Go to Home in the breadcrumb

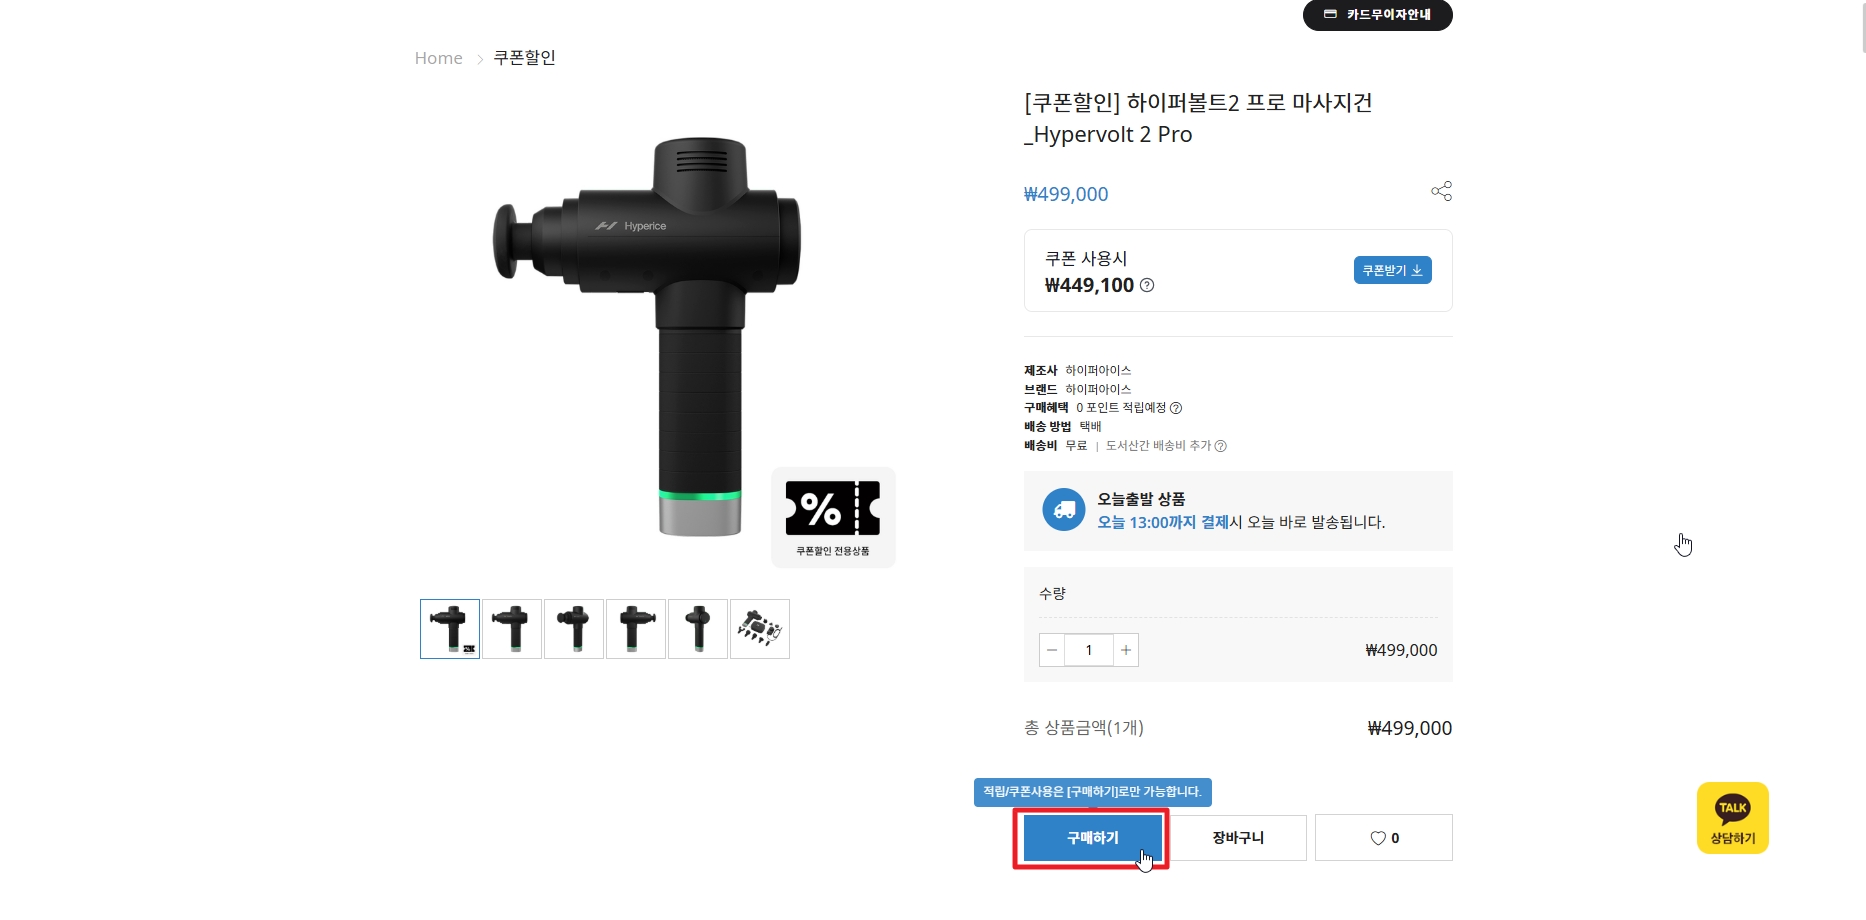click(439, 58)
